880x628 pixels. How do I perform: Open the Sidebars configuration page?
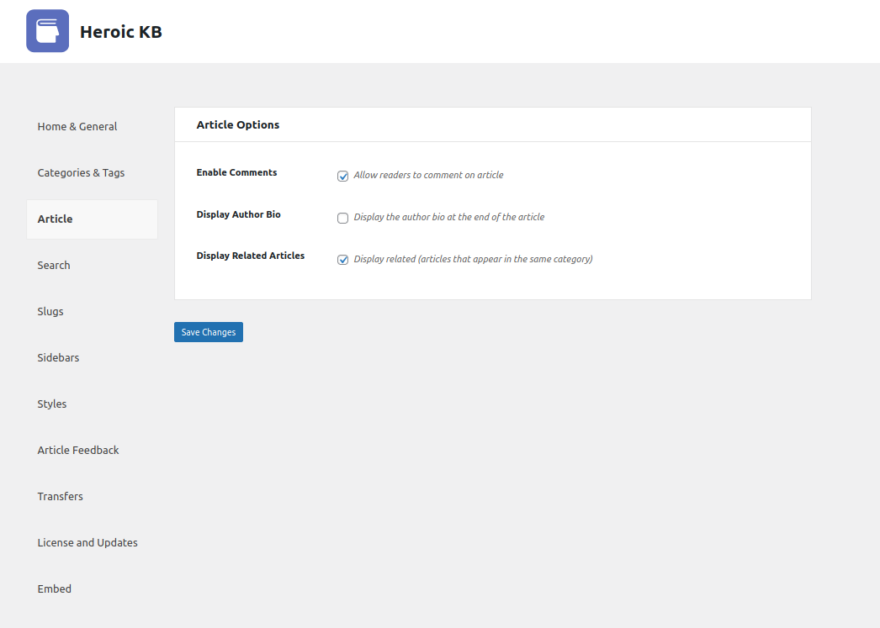pyautogui.click(x=58, y=357)
